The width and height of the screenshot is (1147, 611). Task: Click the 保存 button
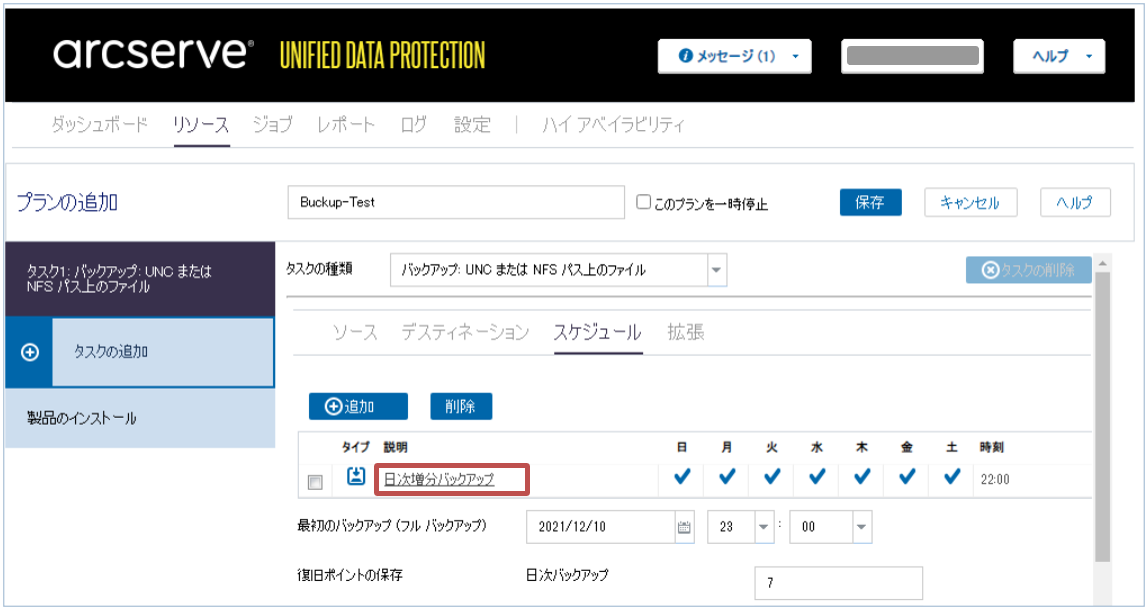(870, 203)
